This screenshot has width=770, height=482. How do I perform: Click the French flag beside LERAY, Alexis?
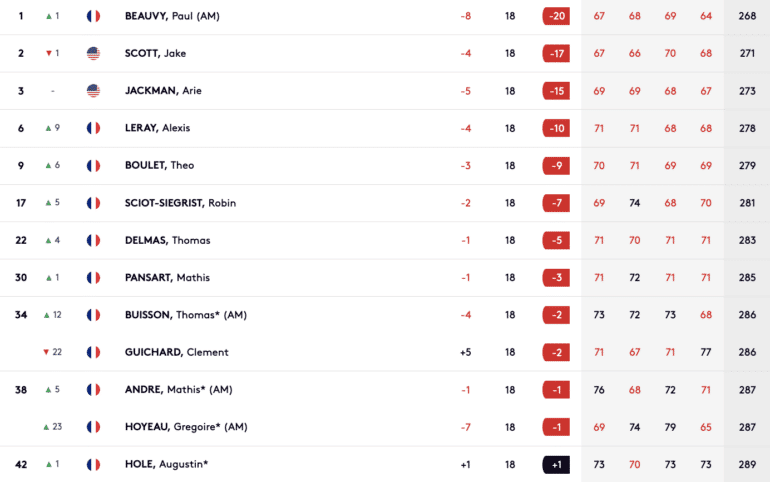point(93,128)
